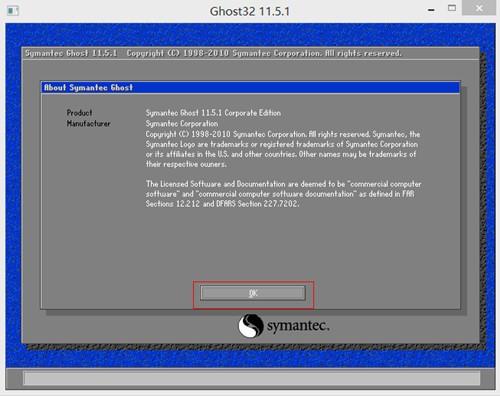500x396 pixels.
Task: Click the Ghost32 window system icon
Action: tap(13, 11)
